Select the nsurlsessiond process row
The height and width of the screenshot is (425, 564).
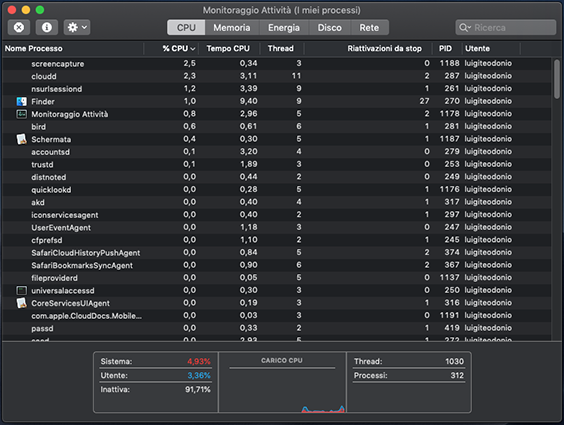277,89
